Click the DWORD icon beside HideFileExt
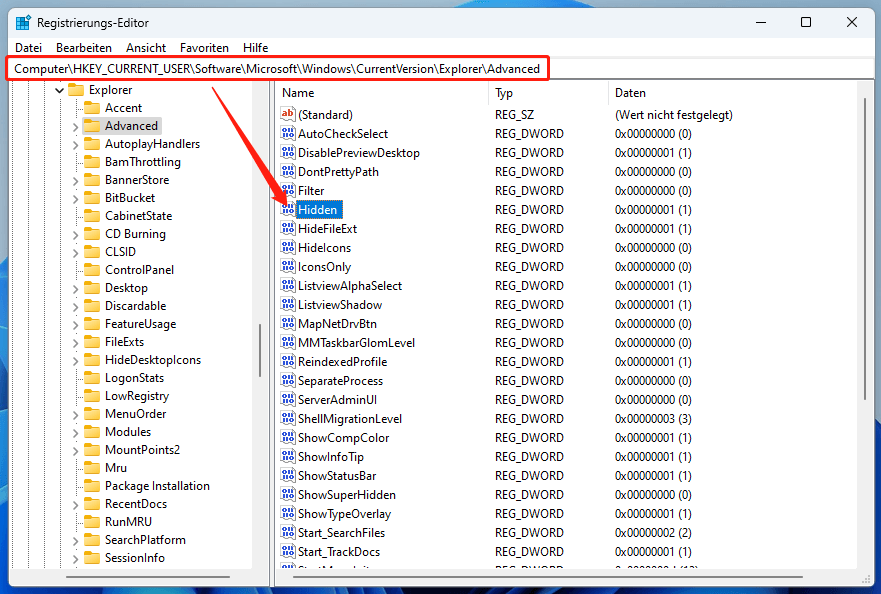This screenshot has height=594, width=881. click(x=288, y=228)
